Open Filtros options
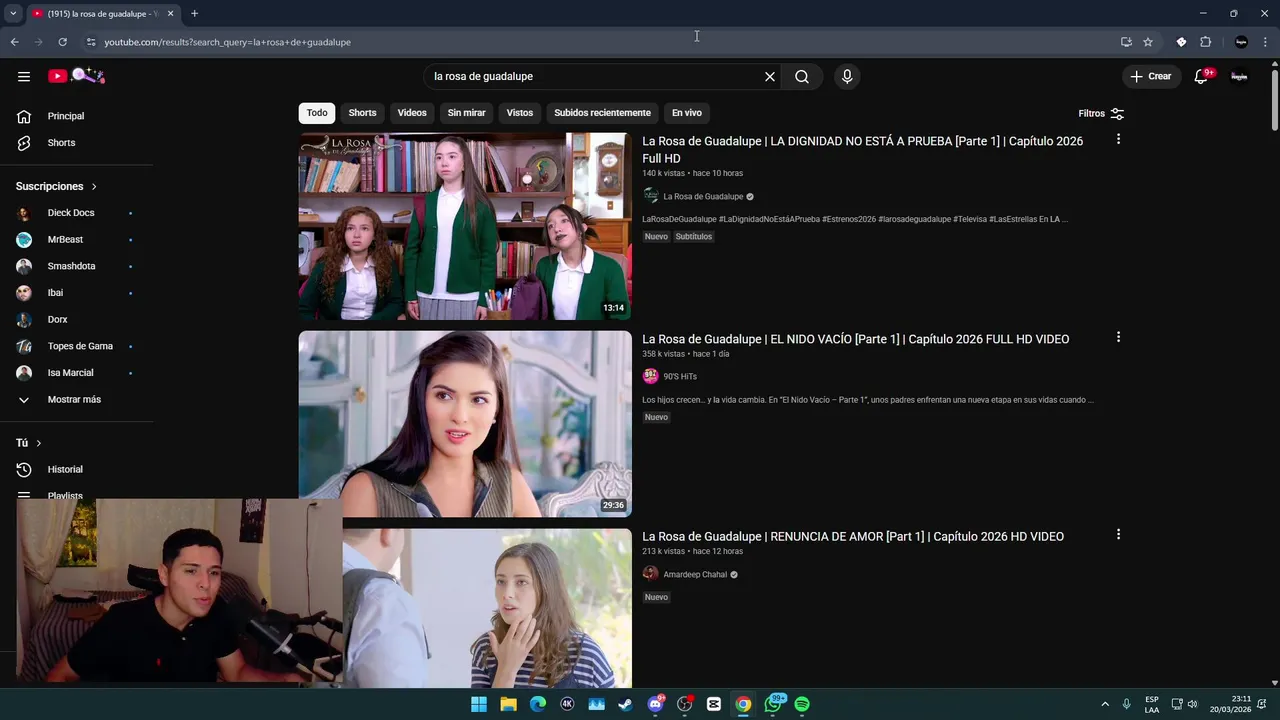The height and width of the screenshot is (720, 1280). (1101, 113)
